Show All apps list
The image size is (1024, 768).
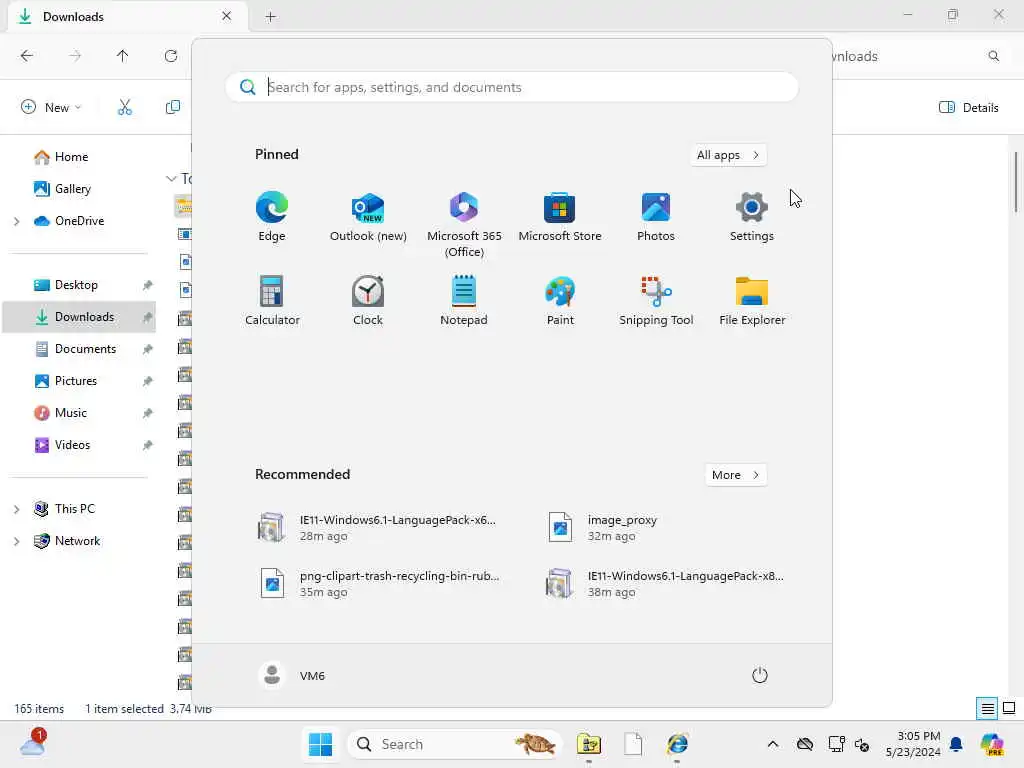point(728,155)
